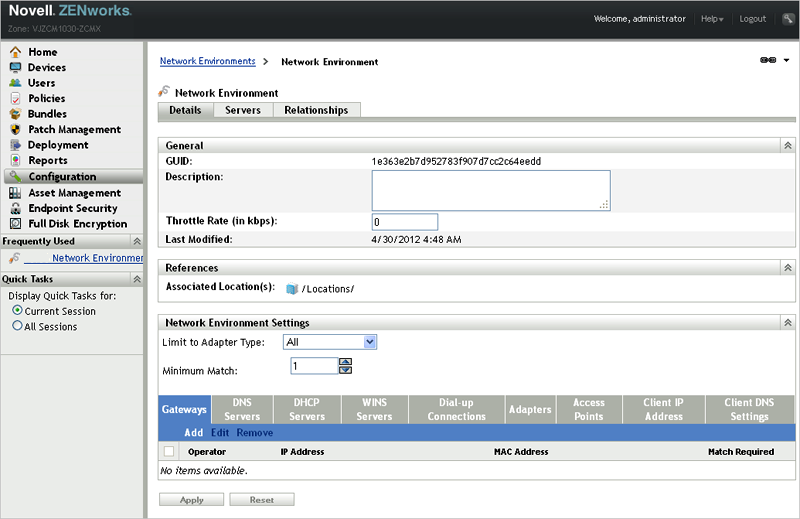
Task: Open Endpoint Security icon in sidebar
Action: [x=15, y=208]
